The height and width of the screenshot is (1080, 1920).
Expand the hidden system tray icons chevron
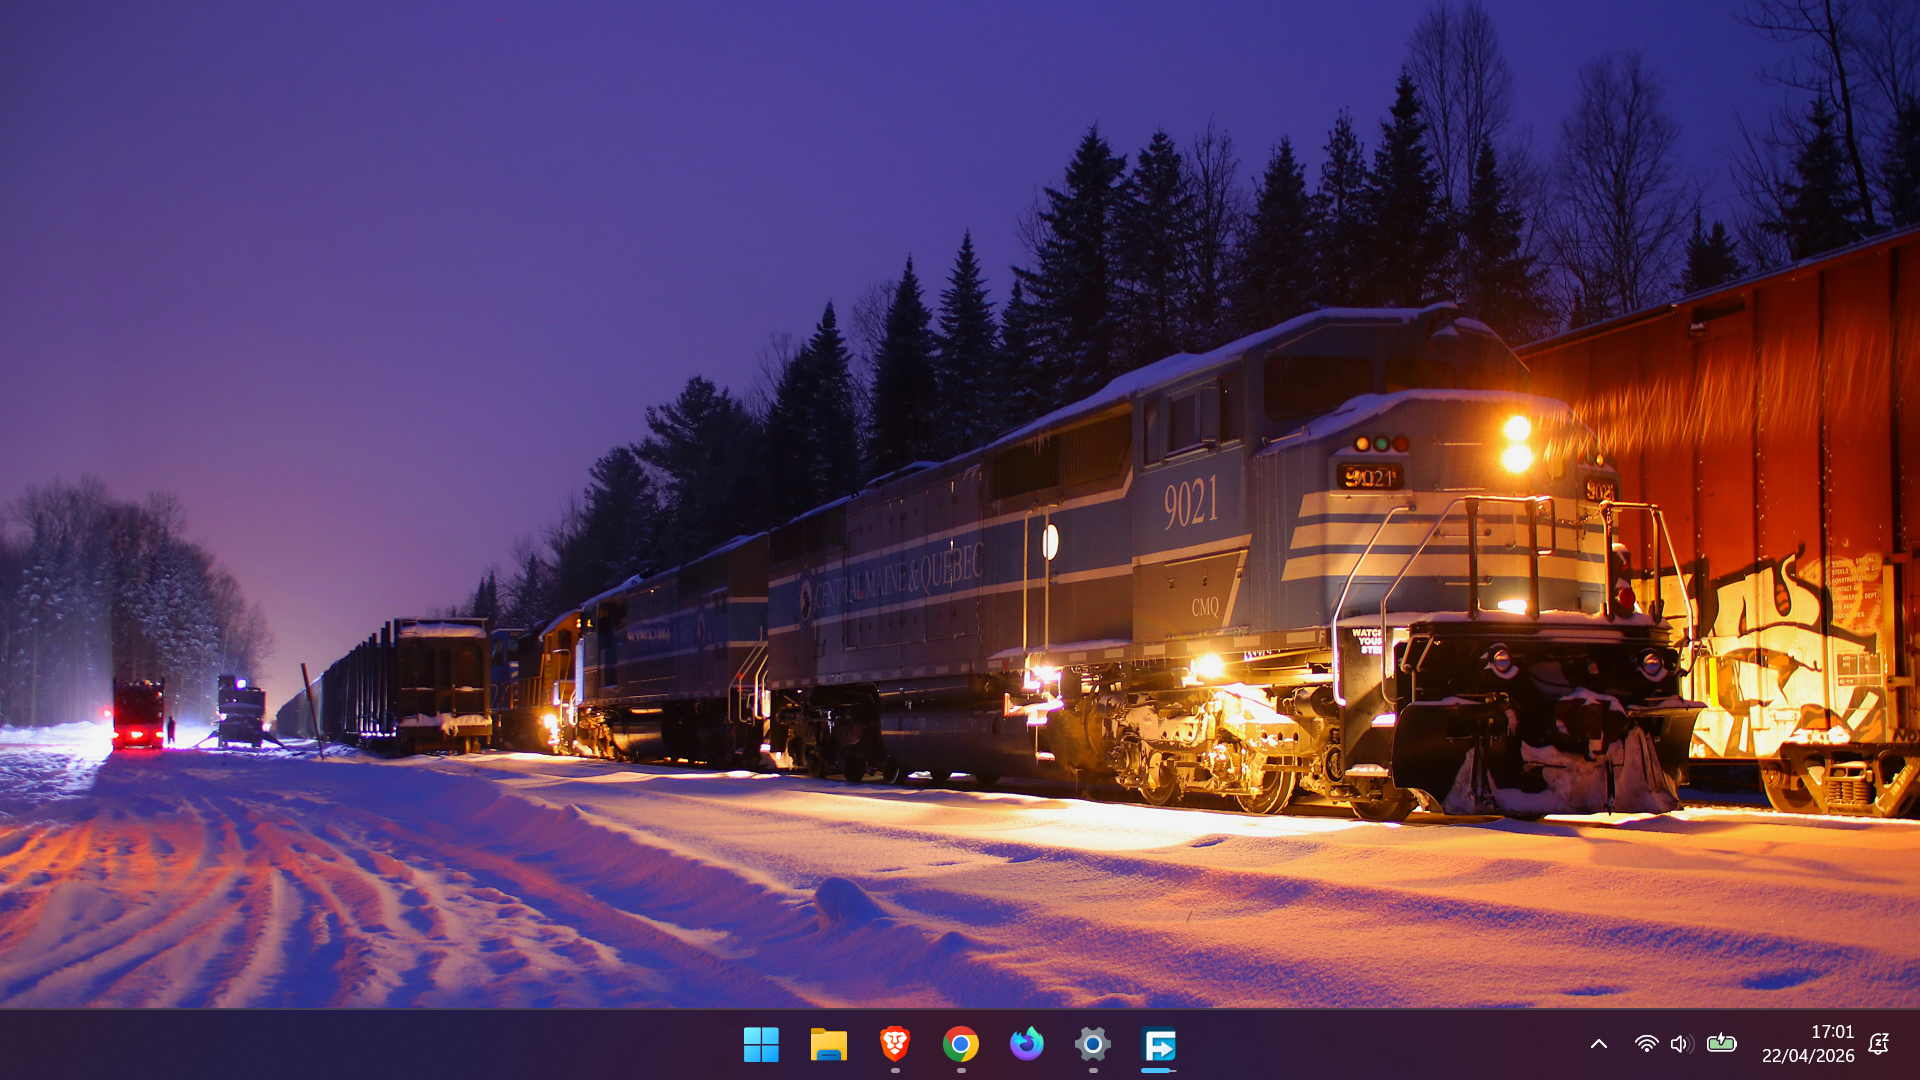(1599, 1044)
